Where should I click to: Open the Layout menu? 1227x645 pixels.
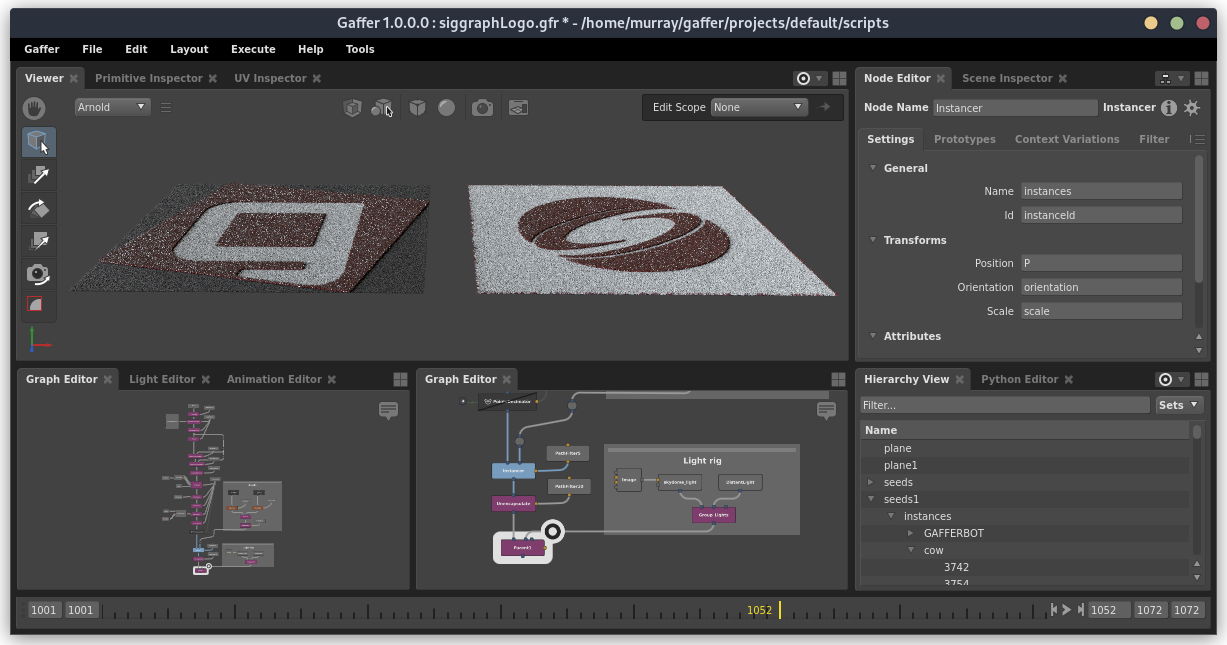(x=189, y=49)
